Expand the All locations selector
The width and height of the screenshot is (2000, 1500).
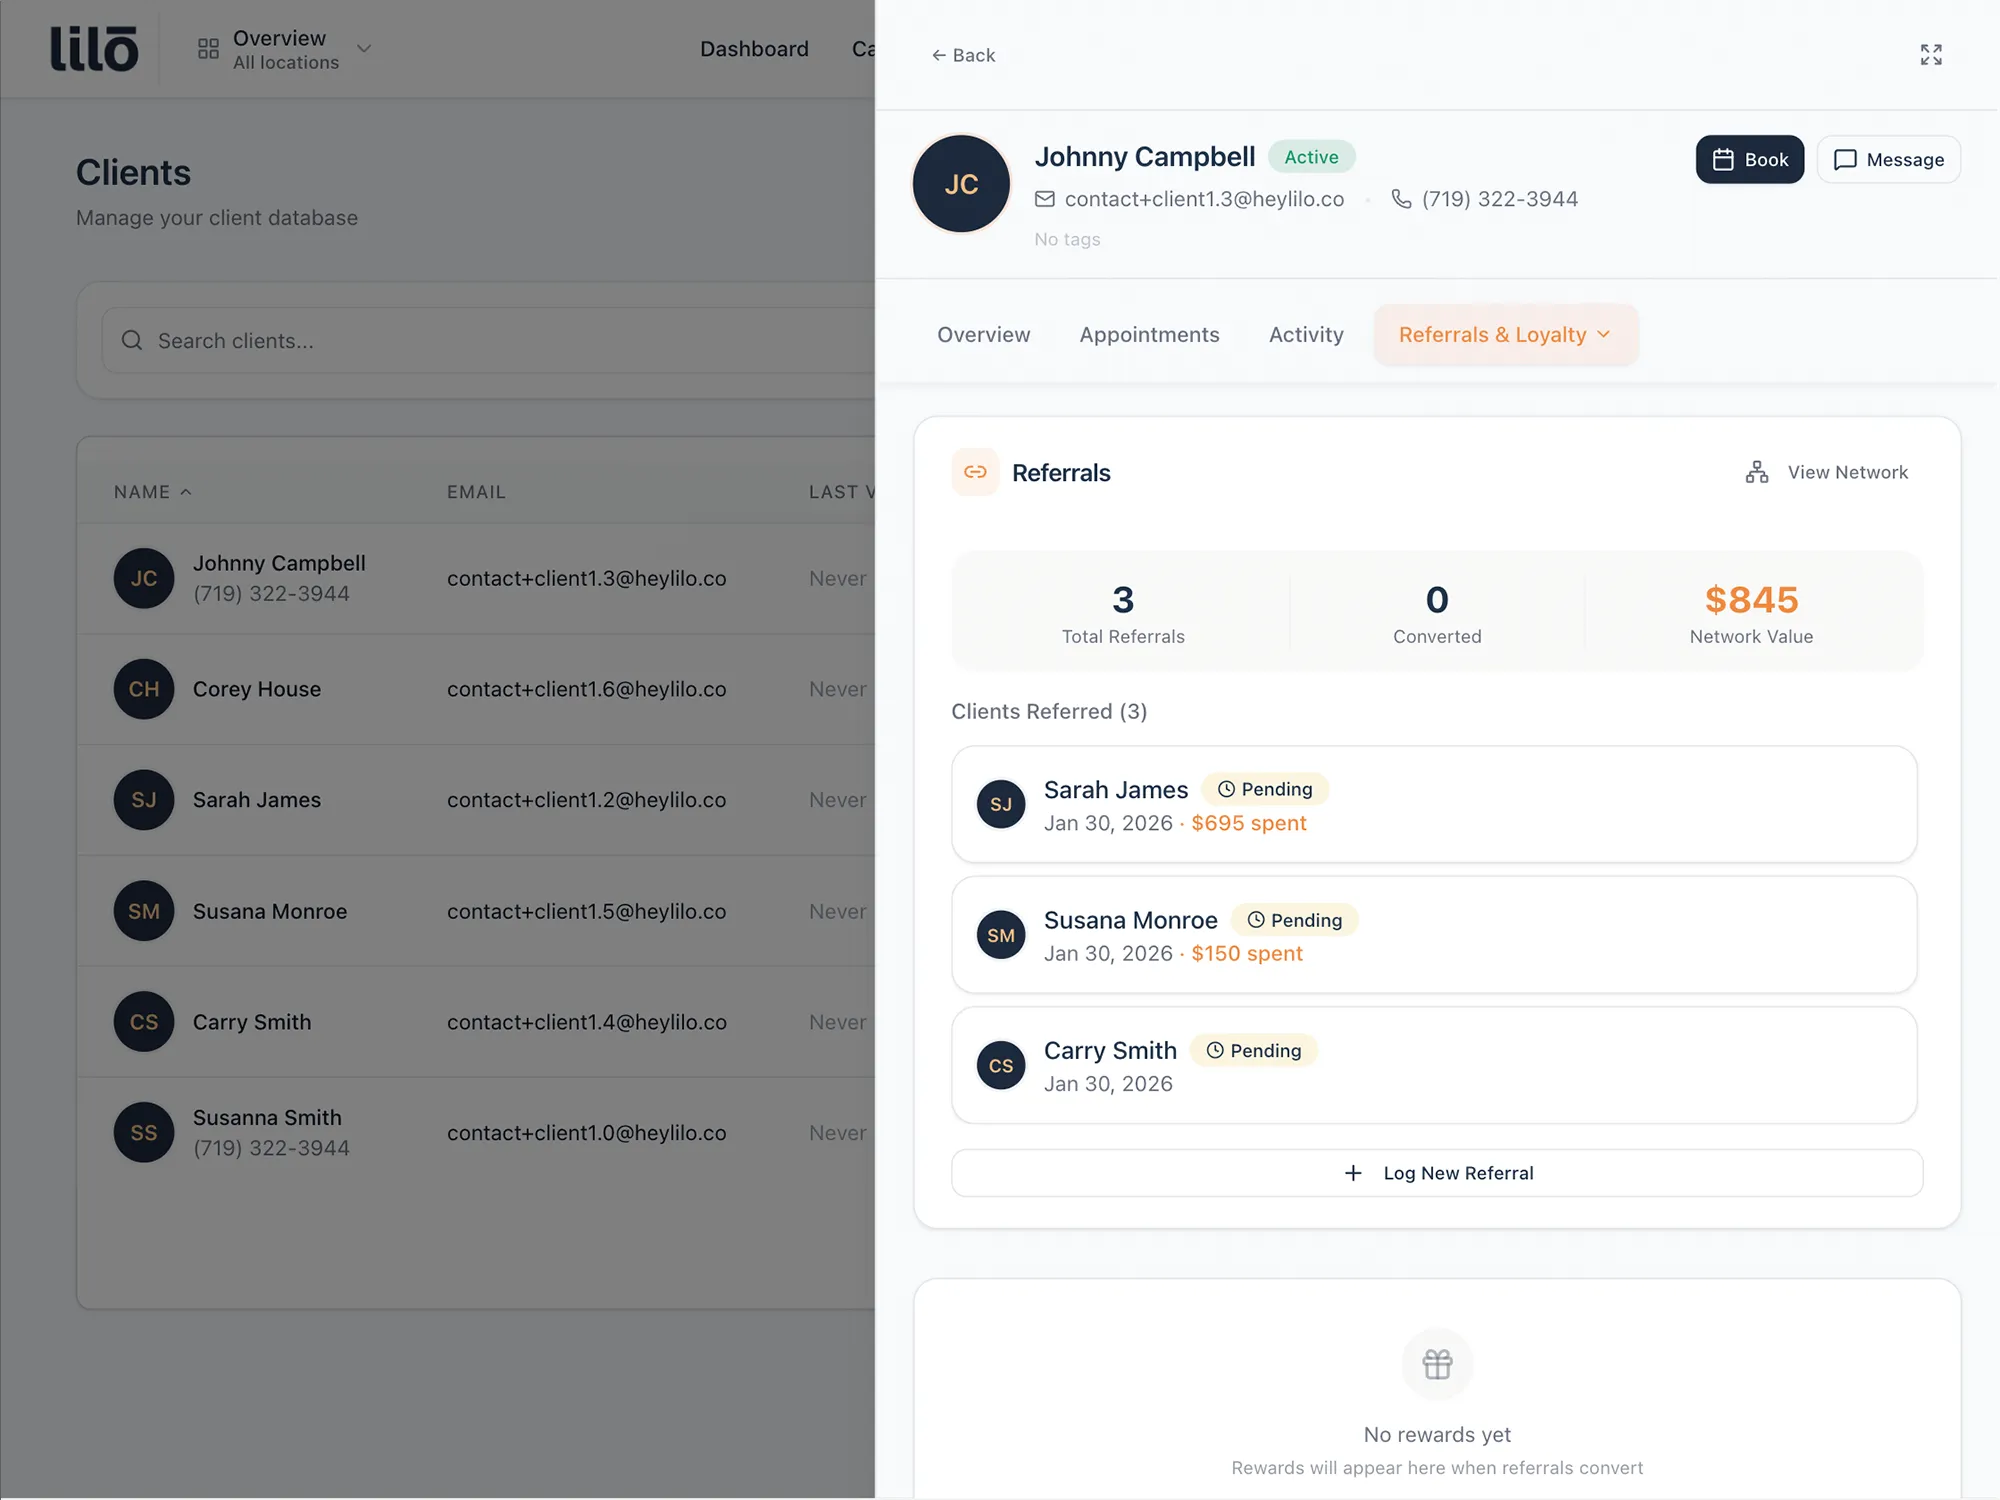(x=363, y=48)
